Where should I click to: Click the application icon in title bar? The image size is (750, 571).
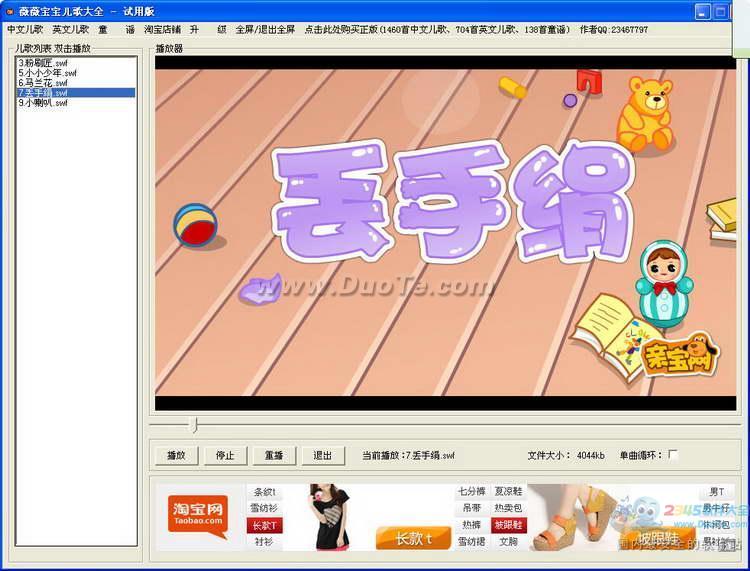(x=9, y=11)
